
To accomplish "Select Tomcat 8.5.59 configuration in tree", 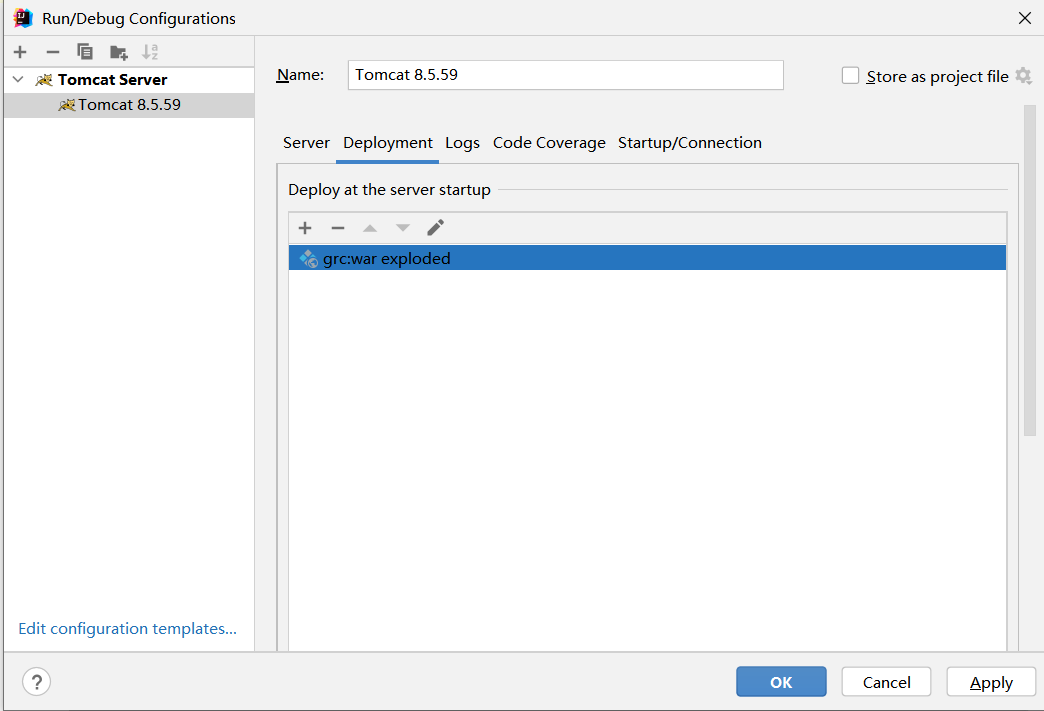I will tap(129, 105).
